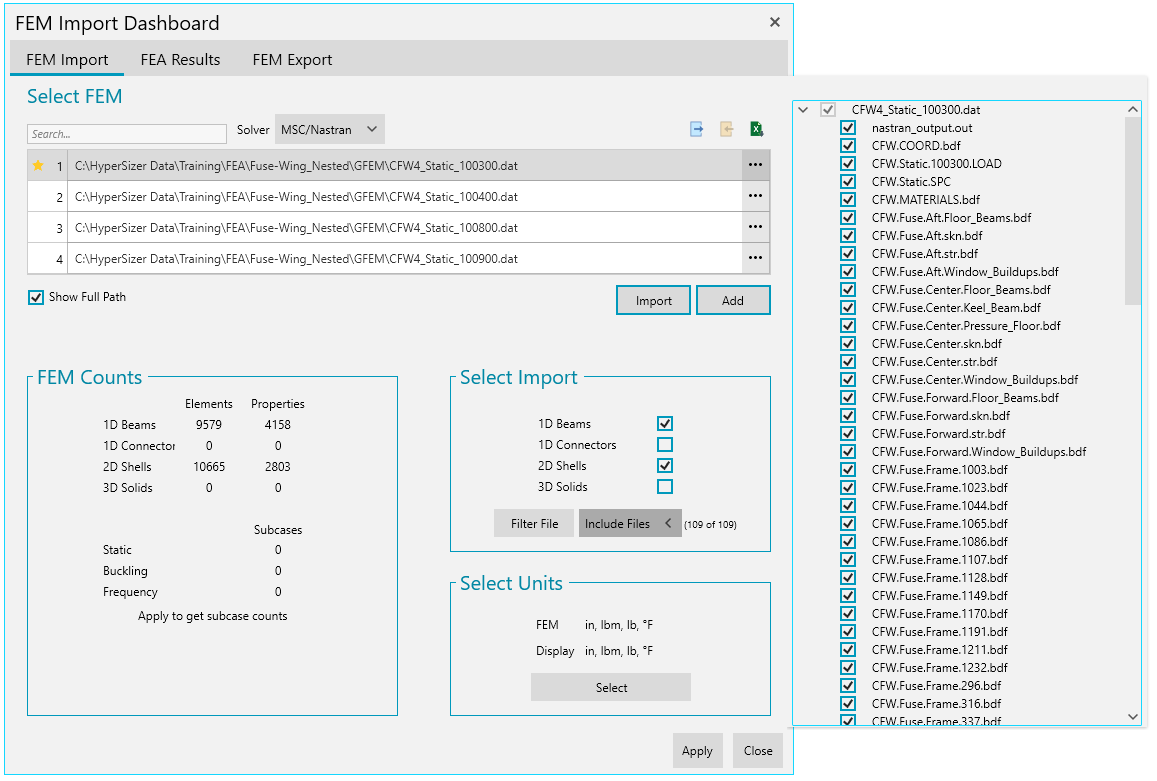1157x781 pixels.
Task: Click the tan import arrow icon
Action: pos(727,129)
